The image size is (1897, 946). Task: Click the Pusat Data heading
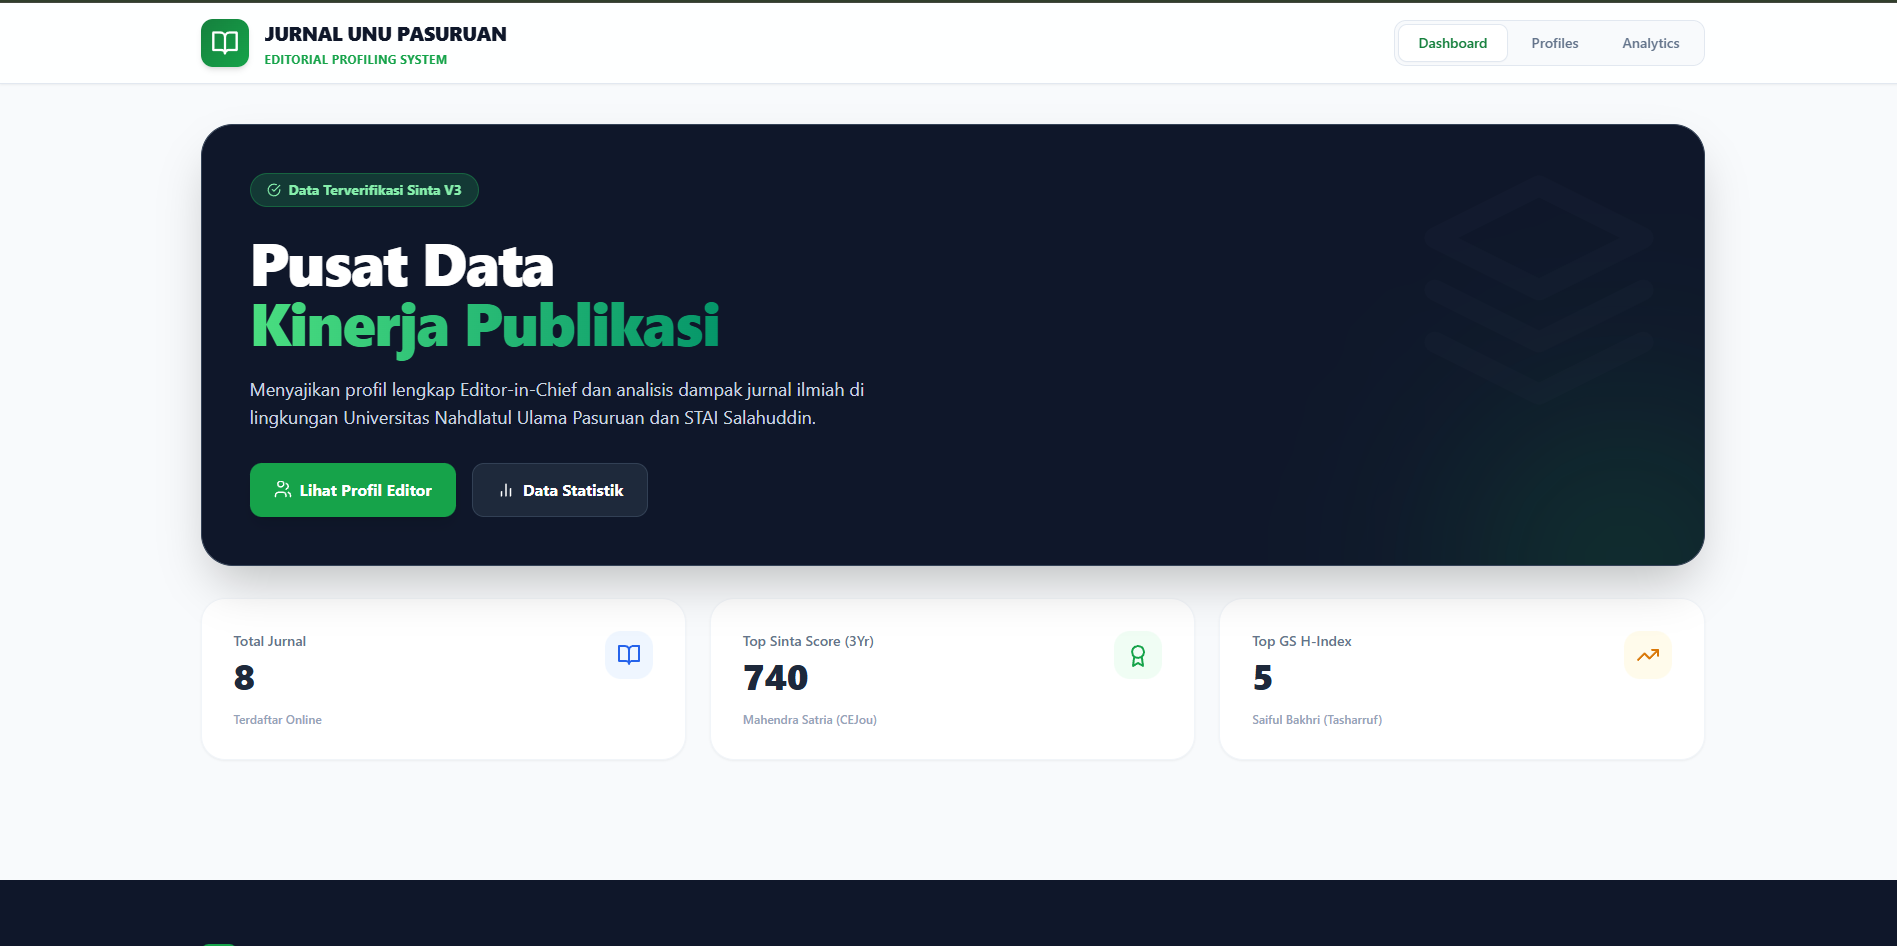(402, 266)
